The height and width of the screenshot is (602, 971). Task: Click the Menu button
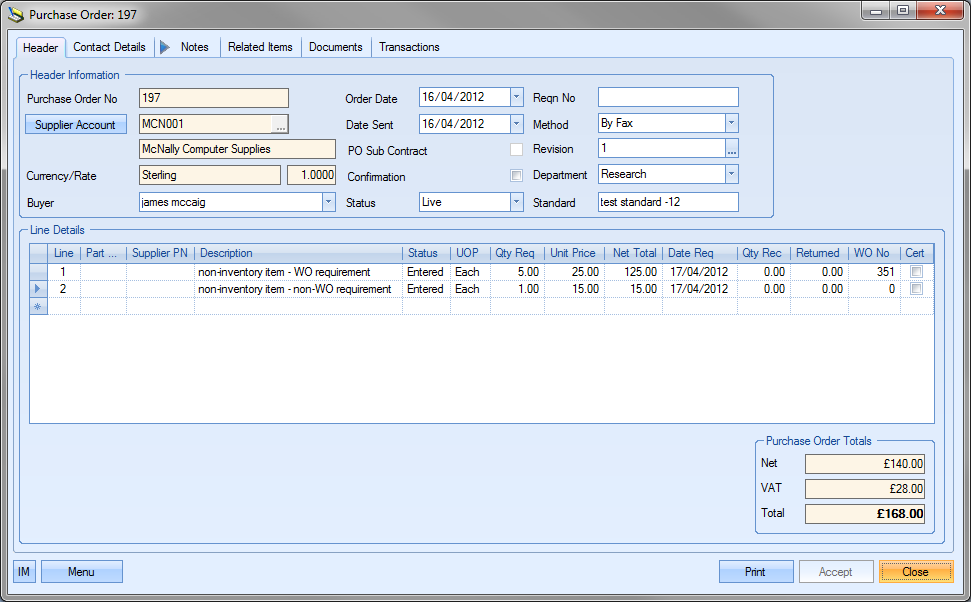coord(81,572)
